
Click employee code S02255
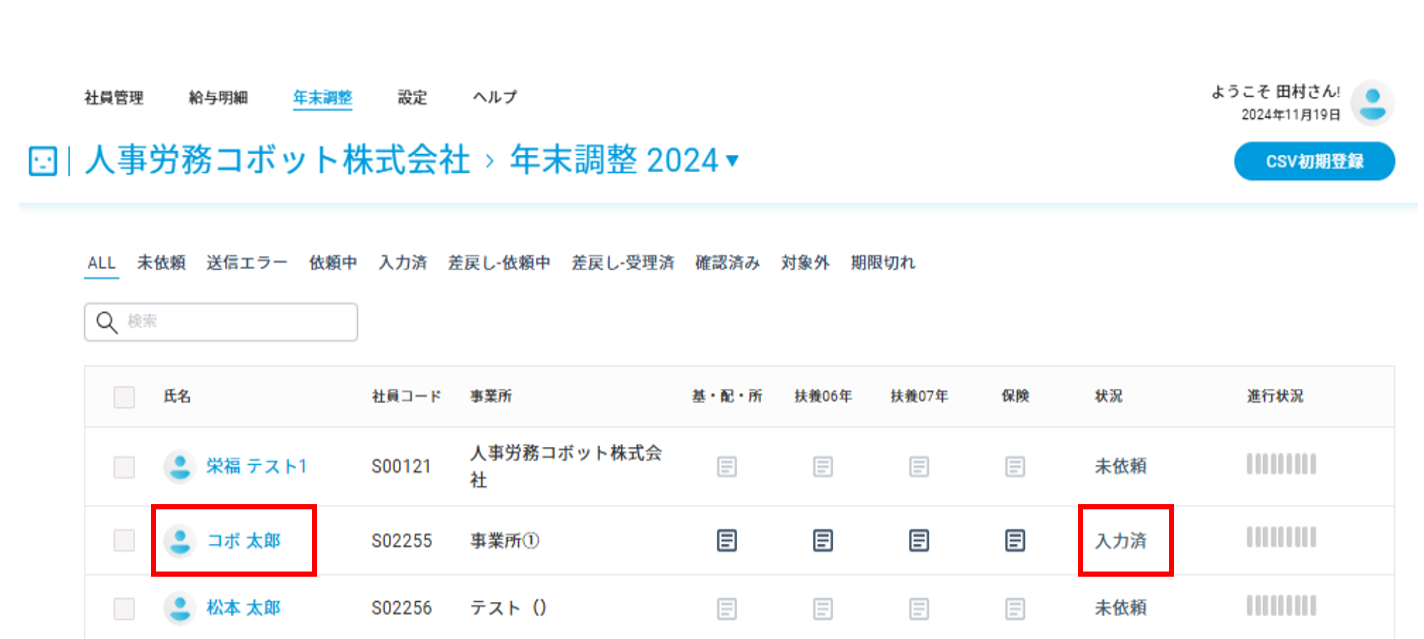click(x=402, y=541)
